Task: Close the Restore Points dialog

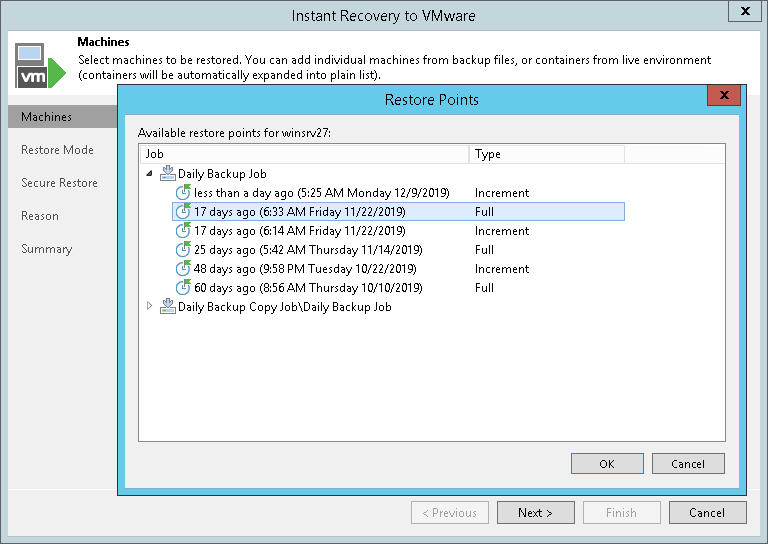Action: point(722,98)
